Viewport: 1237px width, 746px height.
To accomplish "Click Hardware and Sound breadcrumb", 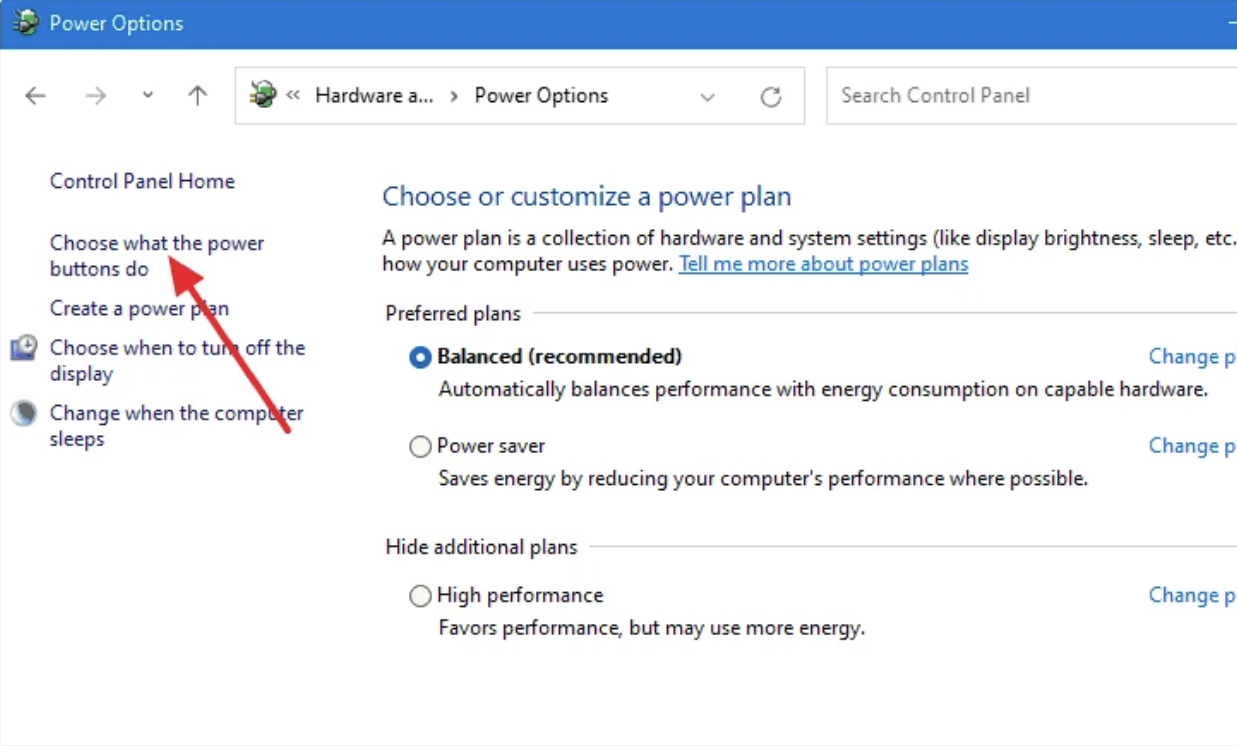I will [x=374, y=96].
